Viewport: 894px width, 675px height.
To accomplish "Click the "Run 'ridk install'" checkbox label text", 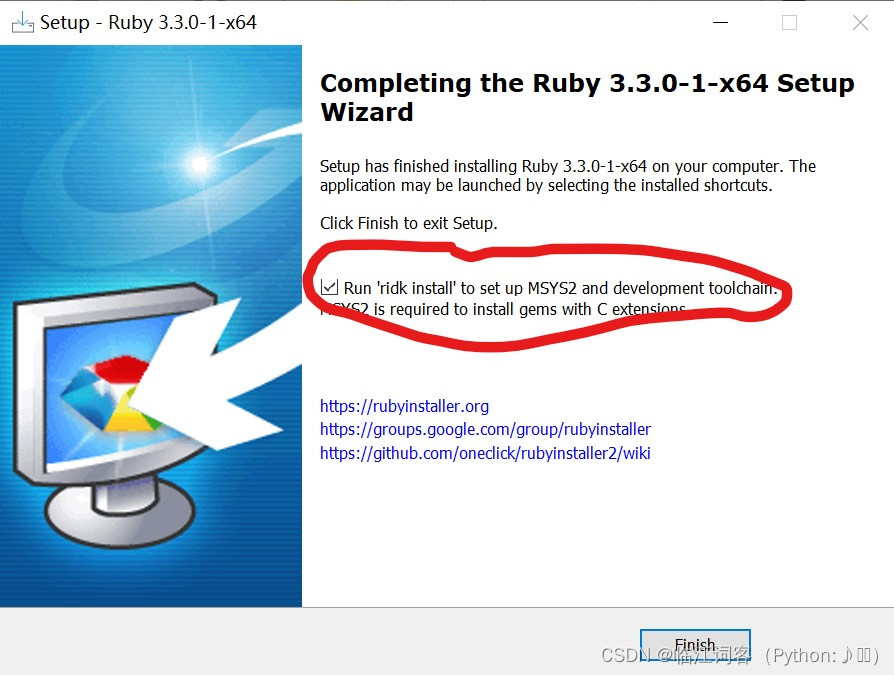I will (x=560, y=288).
